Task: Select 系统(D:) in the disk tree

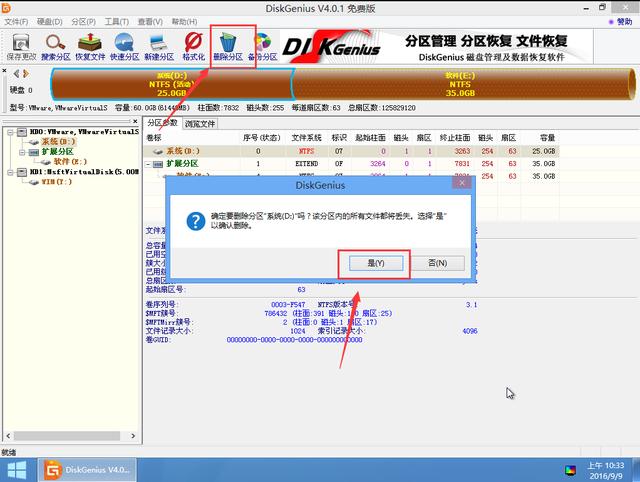Action: point(58,142)
